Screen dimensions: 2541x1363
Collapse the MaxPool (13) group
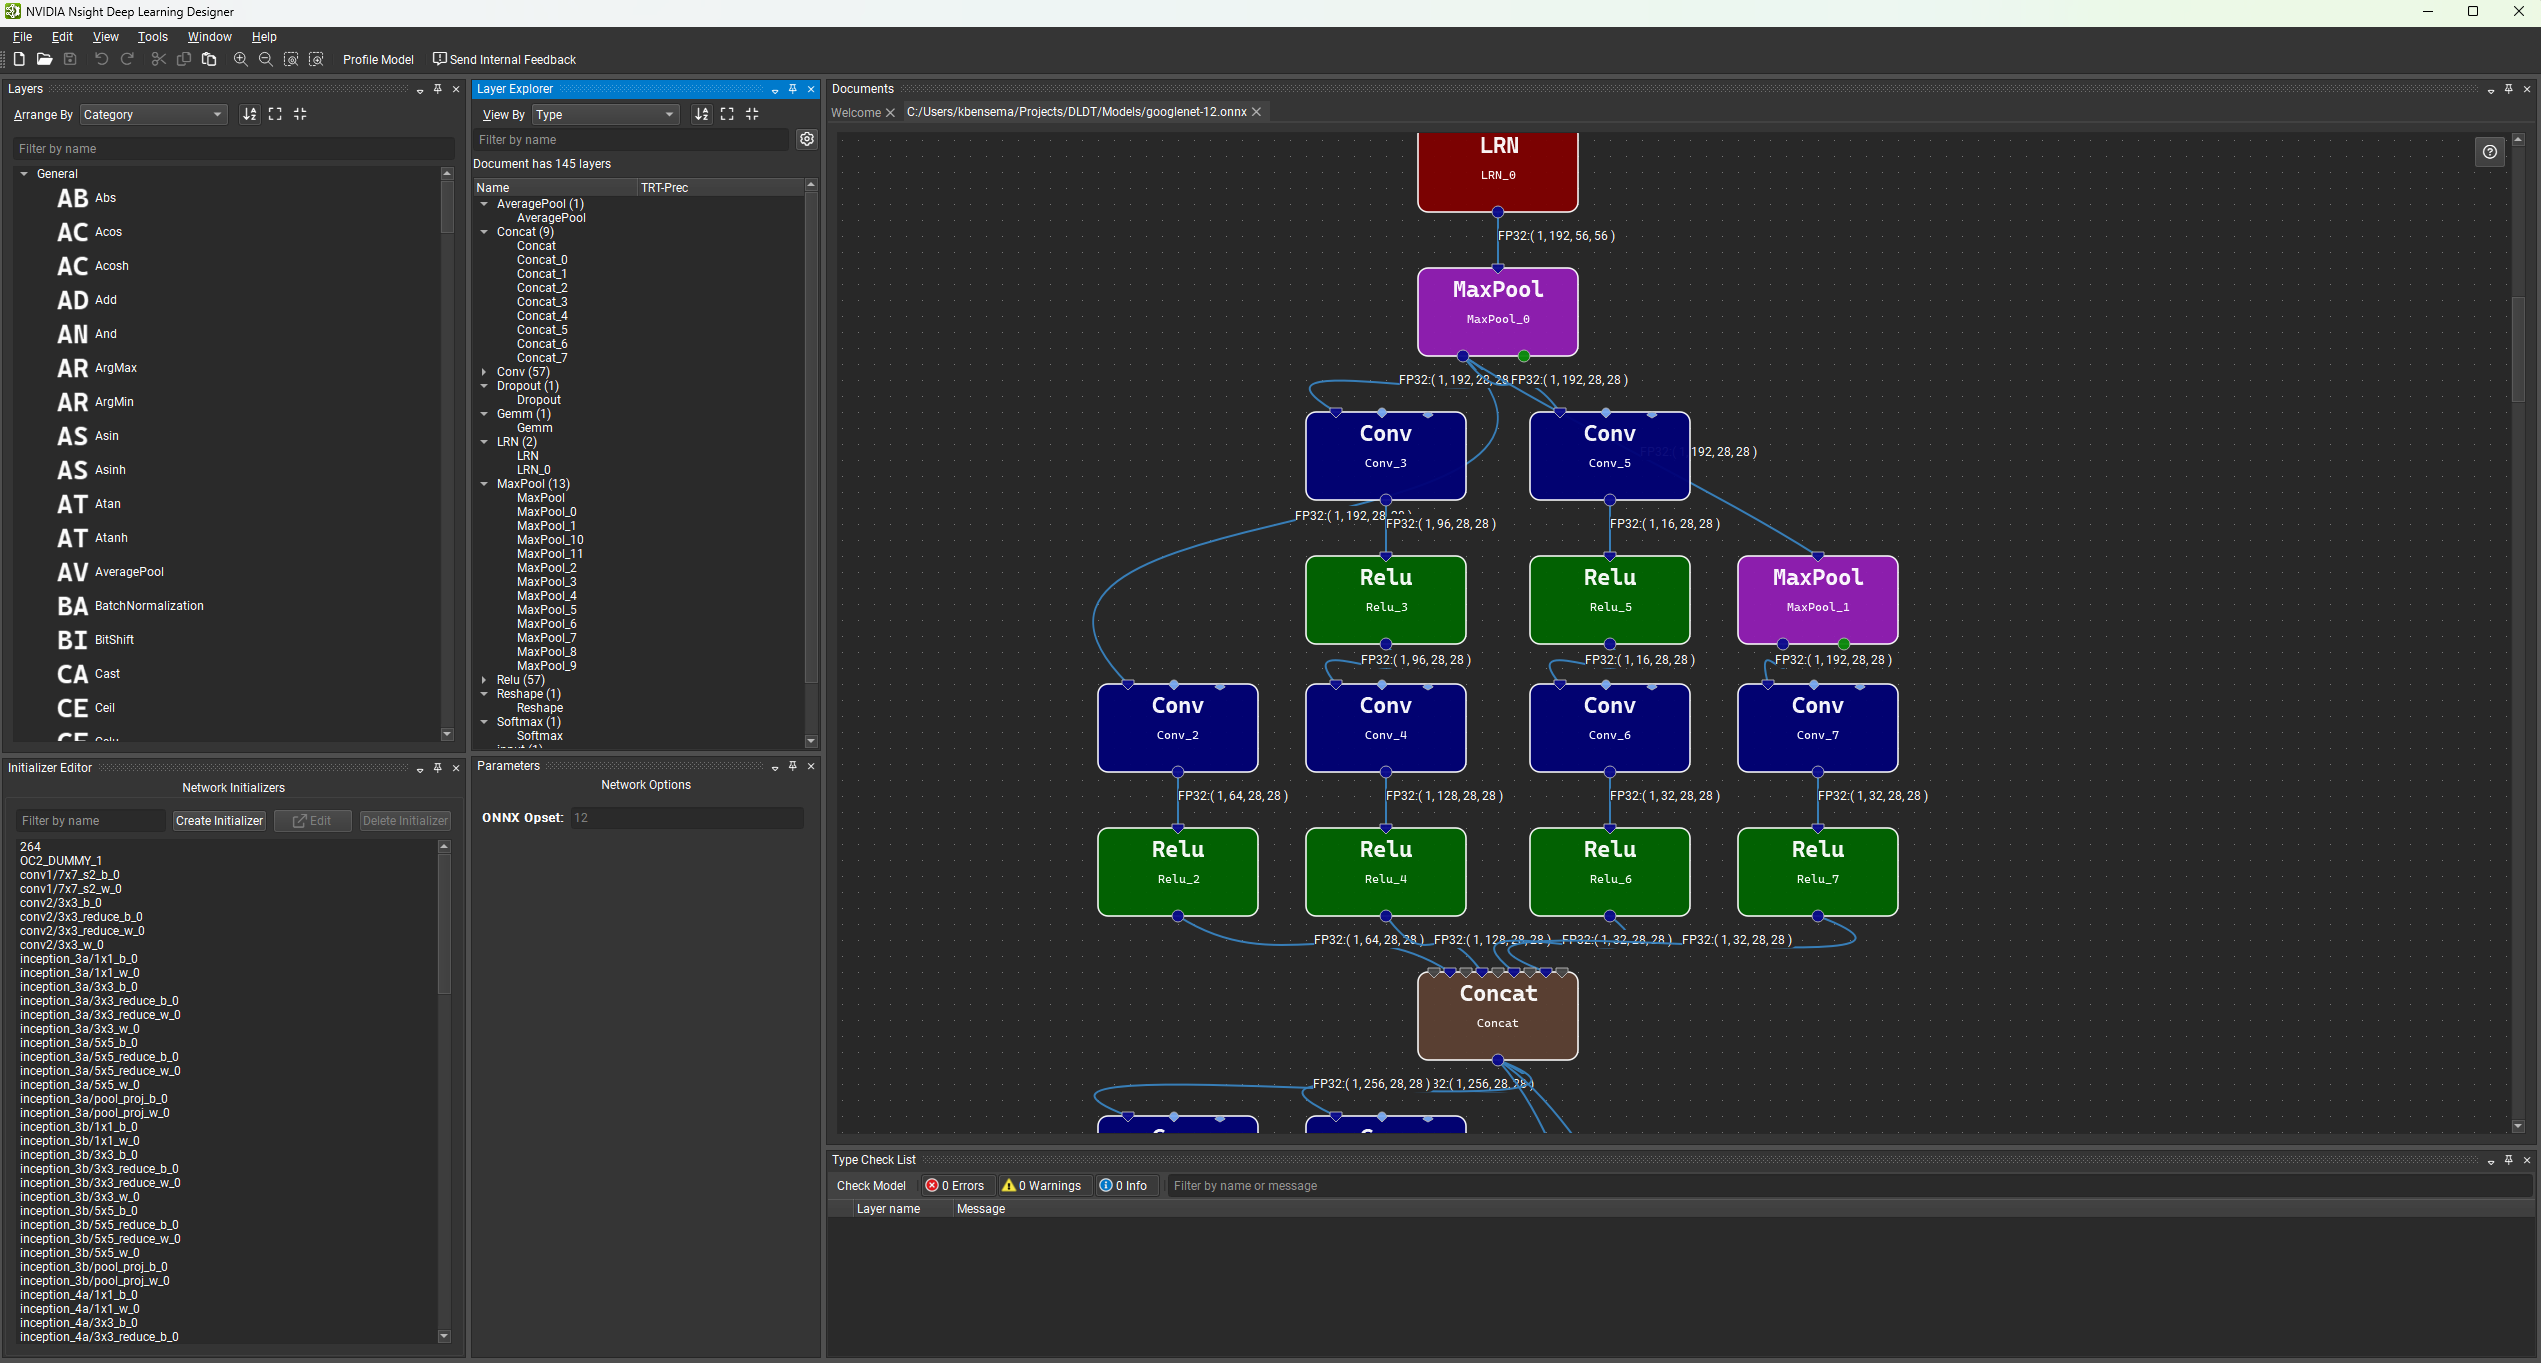(484, 484)
